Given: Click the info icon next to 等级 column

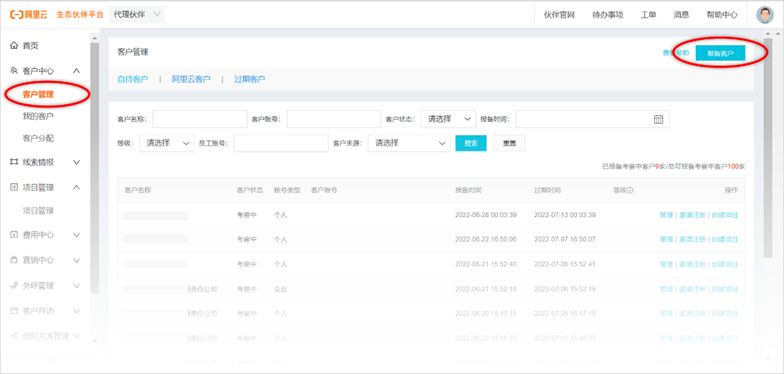Looking at the screenshot, I should coord(630,190).
